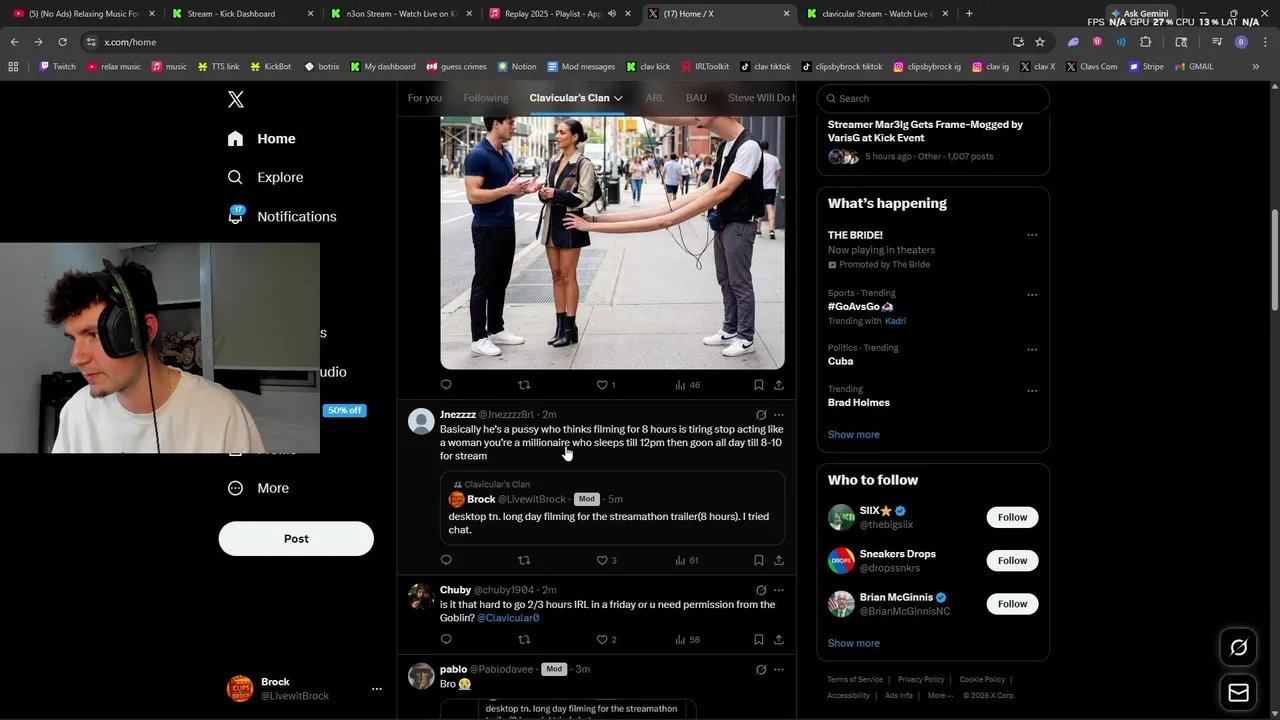Share Jnezzzz's post

pos(779,560)
